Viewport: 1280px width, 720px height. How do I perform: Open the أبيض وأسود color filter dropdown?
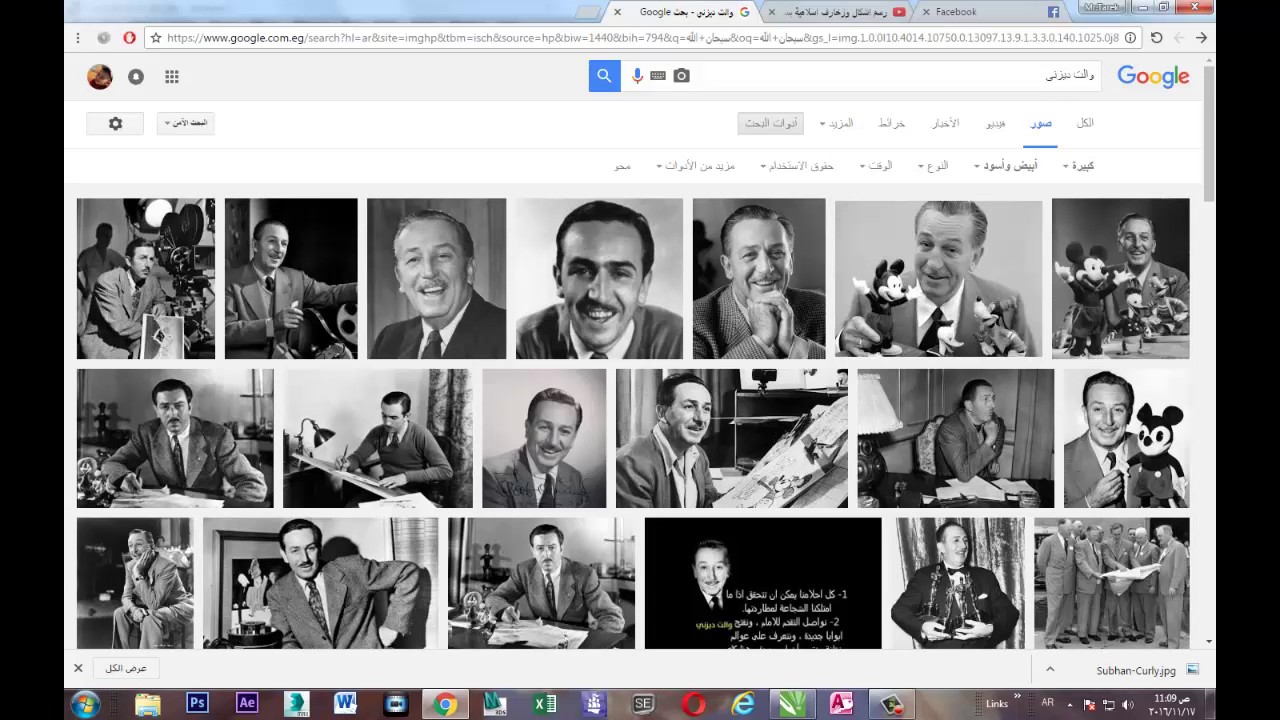point(1006,166)
